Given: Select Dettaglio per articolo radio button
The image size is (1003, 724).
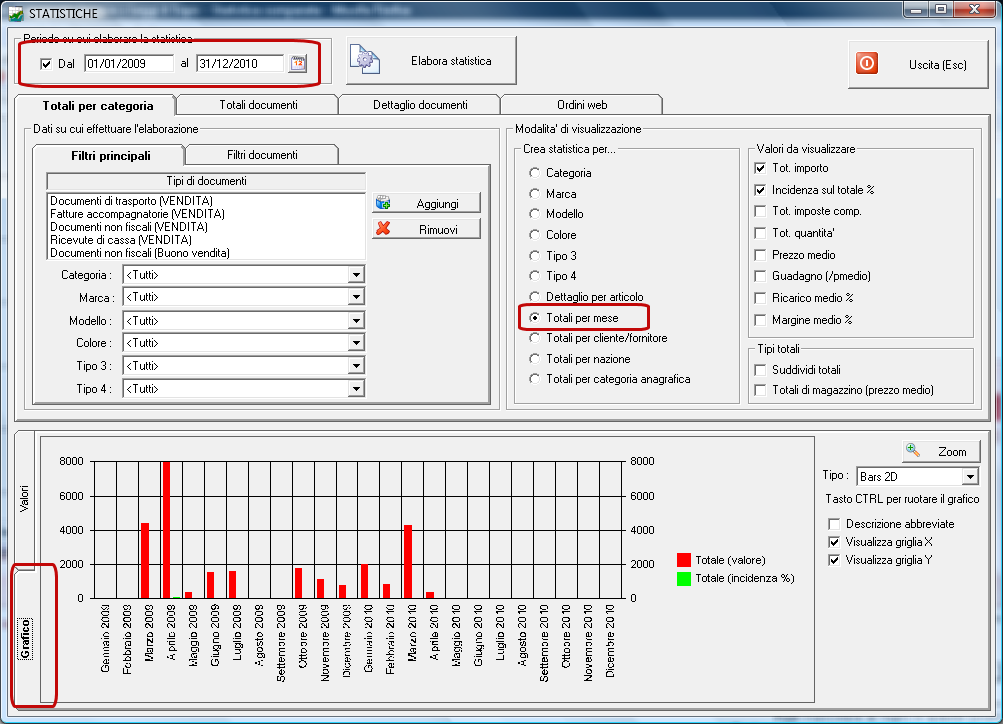Looking at the screenshot, I should (534, 297).
